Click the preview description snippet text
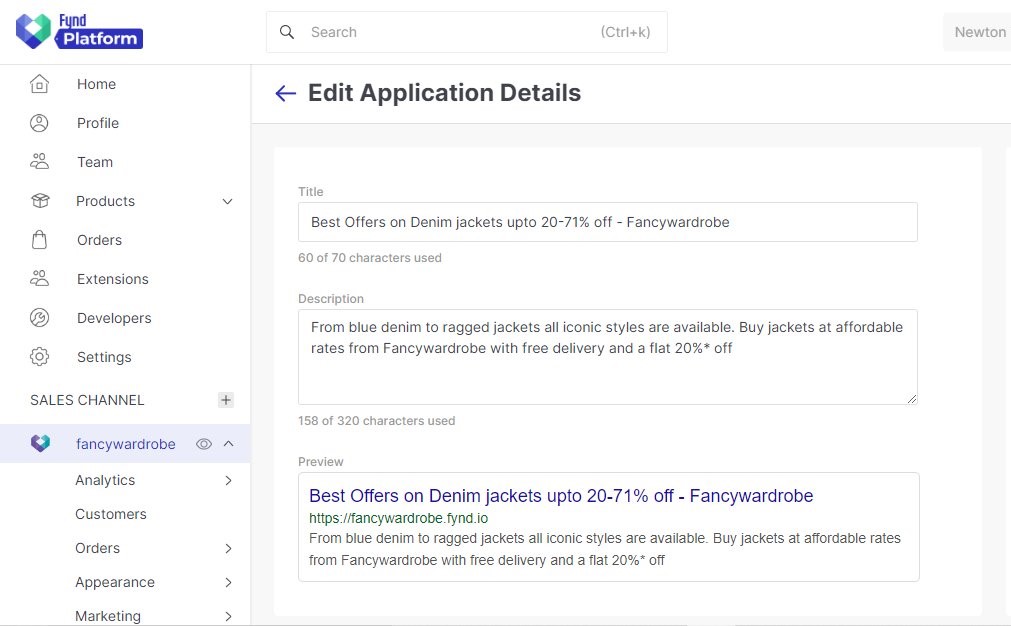Image resolution: width=1011 pixels, height=626 pixels. point(605,549)
